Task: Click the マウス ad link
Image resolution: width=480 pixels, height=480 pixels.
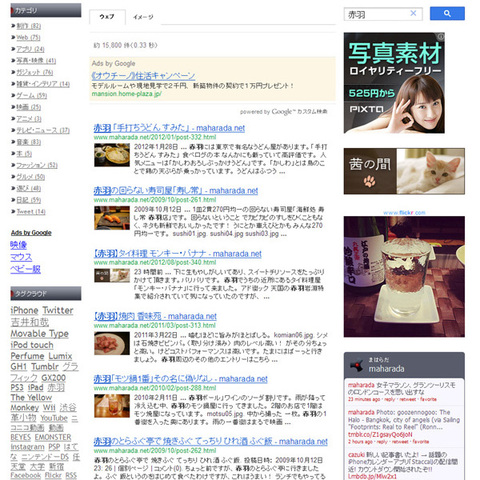Action: point(21,257)
